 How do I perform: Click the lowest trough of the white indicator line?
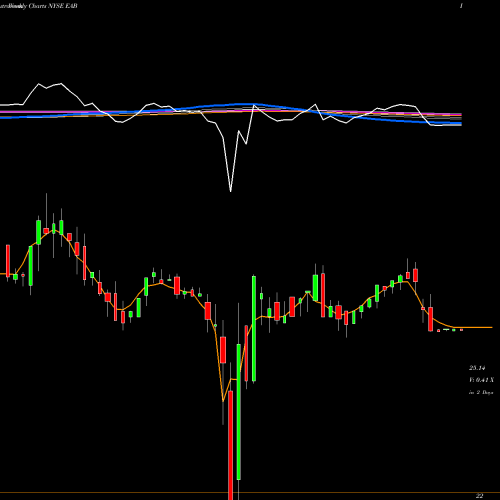pos(231,191)
